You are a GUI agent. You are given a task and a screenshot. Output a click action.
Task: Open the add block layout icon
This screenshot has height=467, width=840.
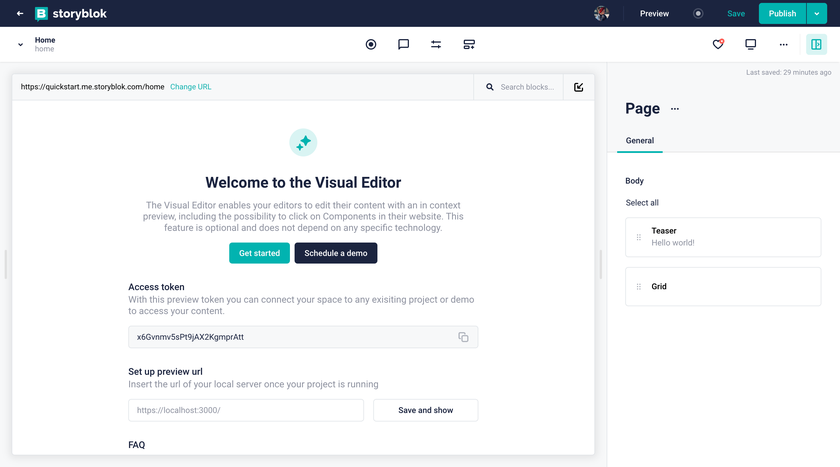(x=469, y=44)
